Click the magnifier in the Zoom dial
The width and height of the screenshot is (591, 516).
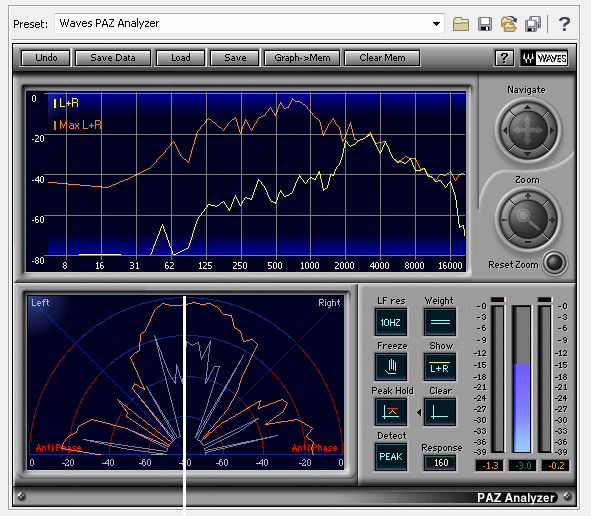[x=527, y=220]
